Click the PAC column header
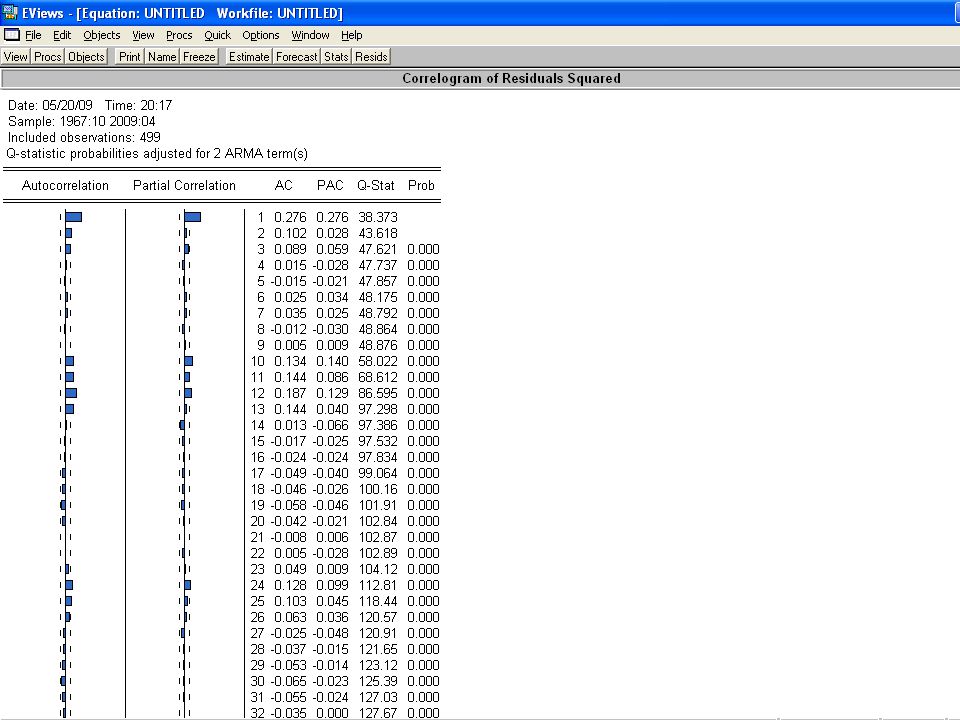Image resolution: width=960 pixels, height=720 pixels. pyautogui.click(x=330, y=186)
